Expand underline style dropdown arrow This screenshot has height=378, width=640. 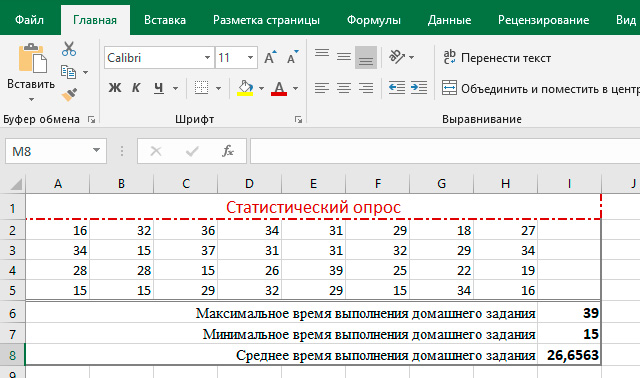(x=176, y=88)
